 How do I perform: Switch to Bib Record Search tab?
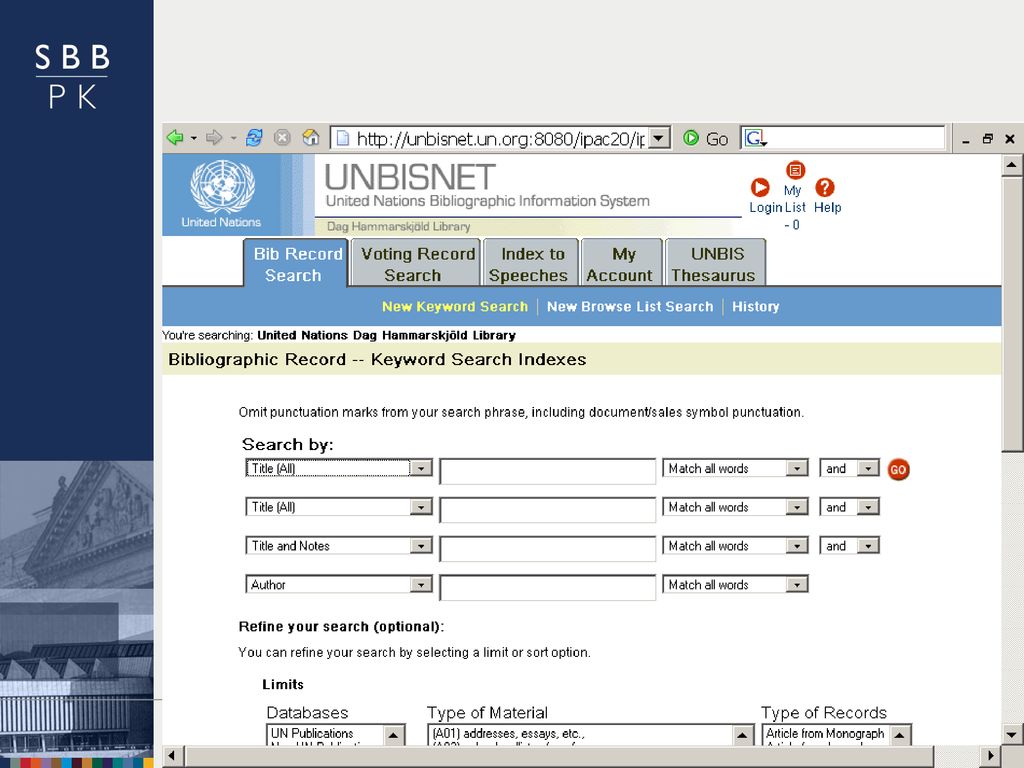[x=296, y=264]
